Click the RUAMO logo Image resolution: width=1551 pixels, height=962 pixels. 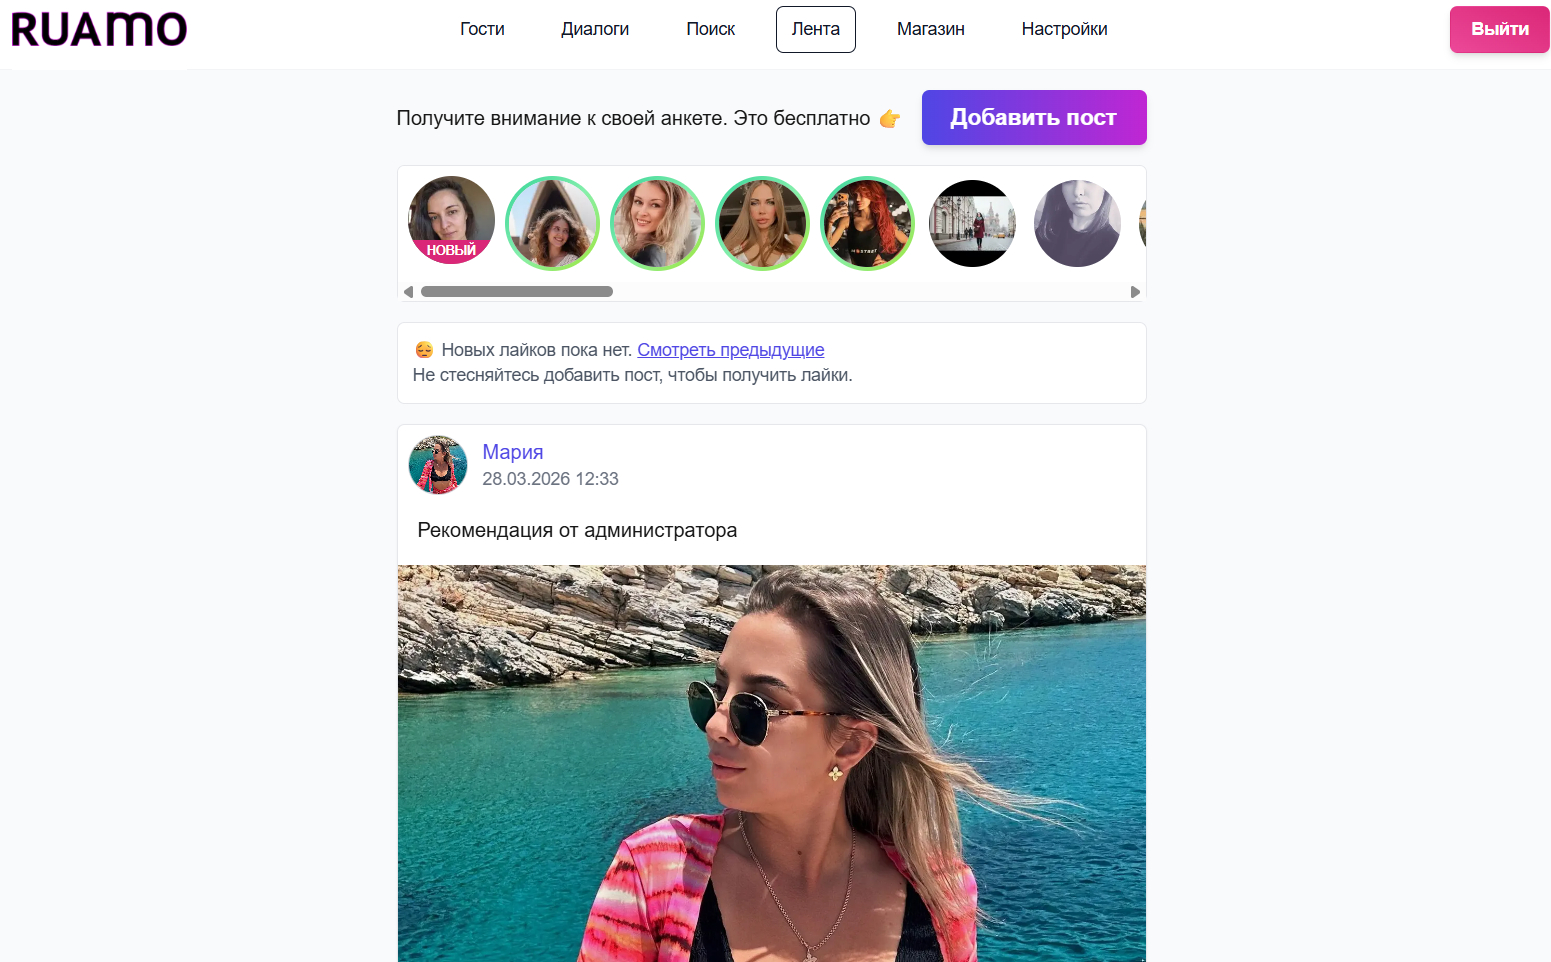point(99,30)
